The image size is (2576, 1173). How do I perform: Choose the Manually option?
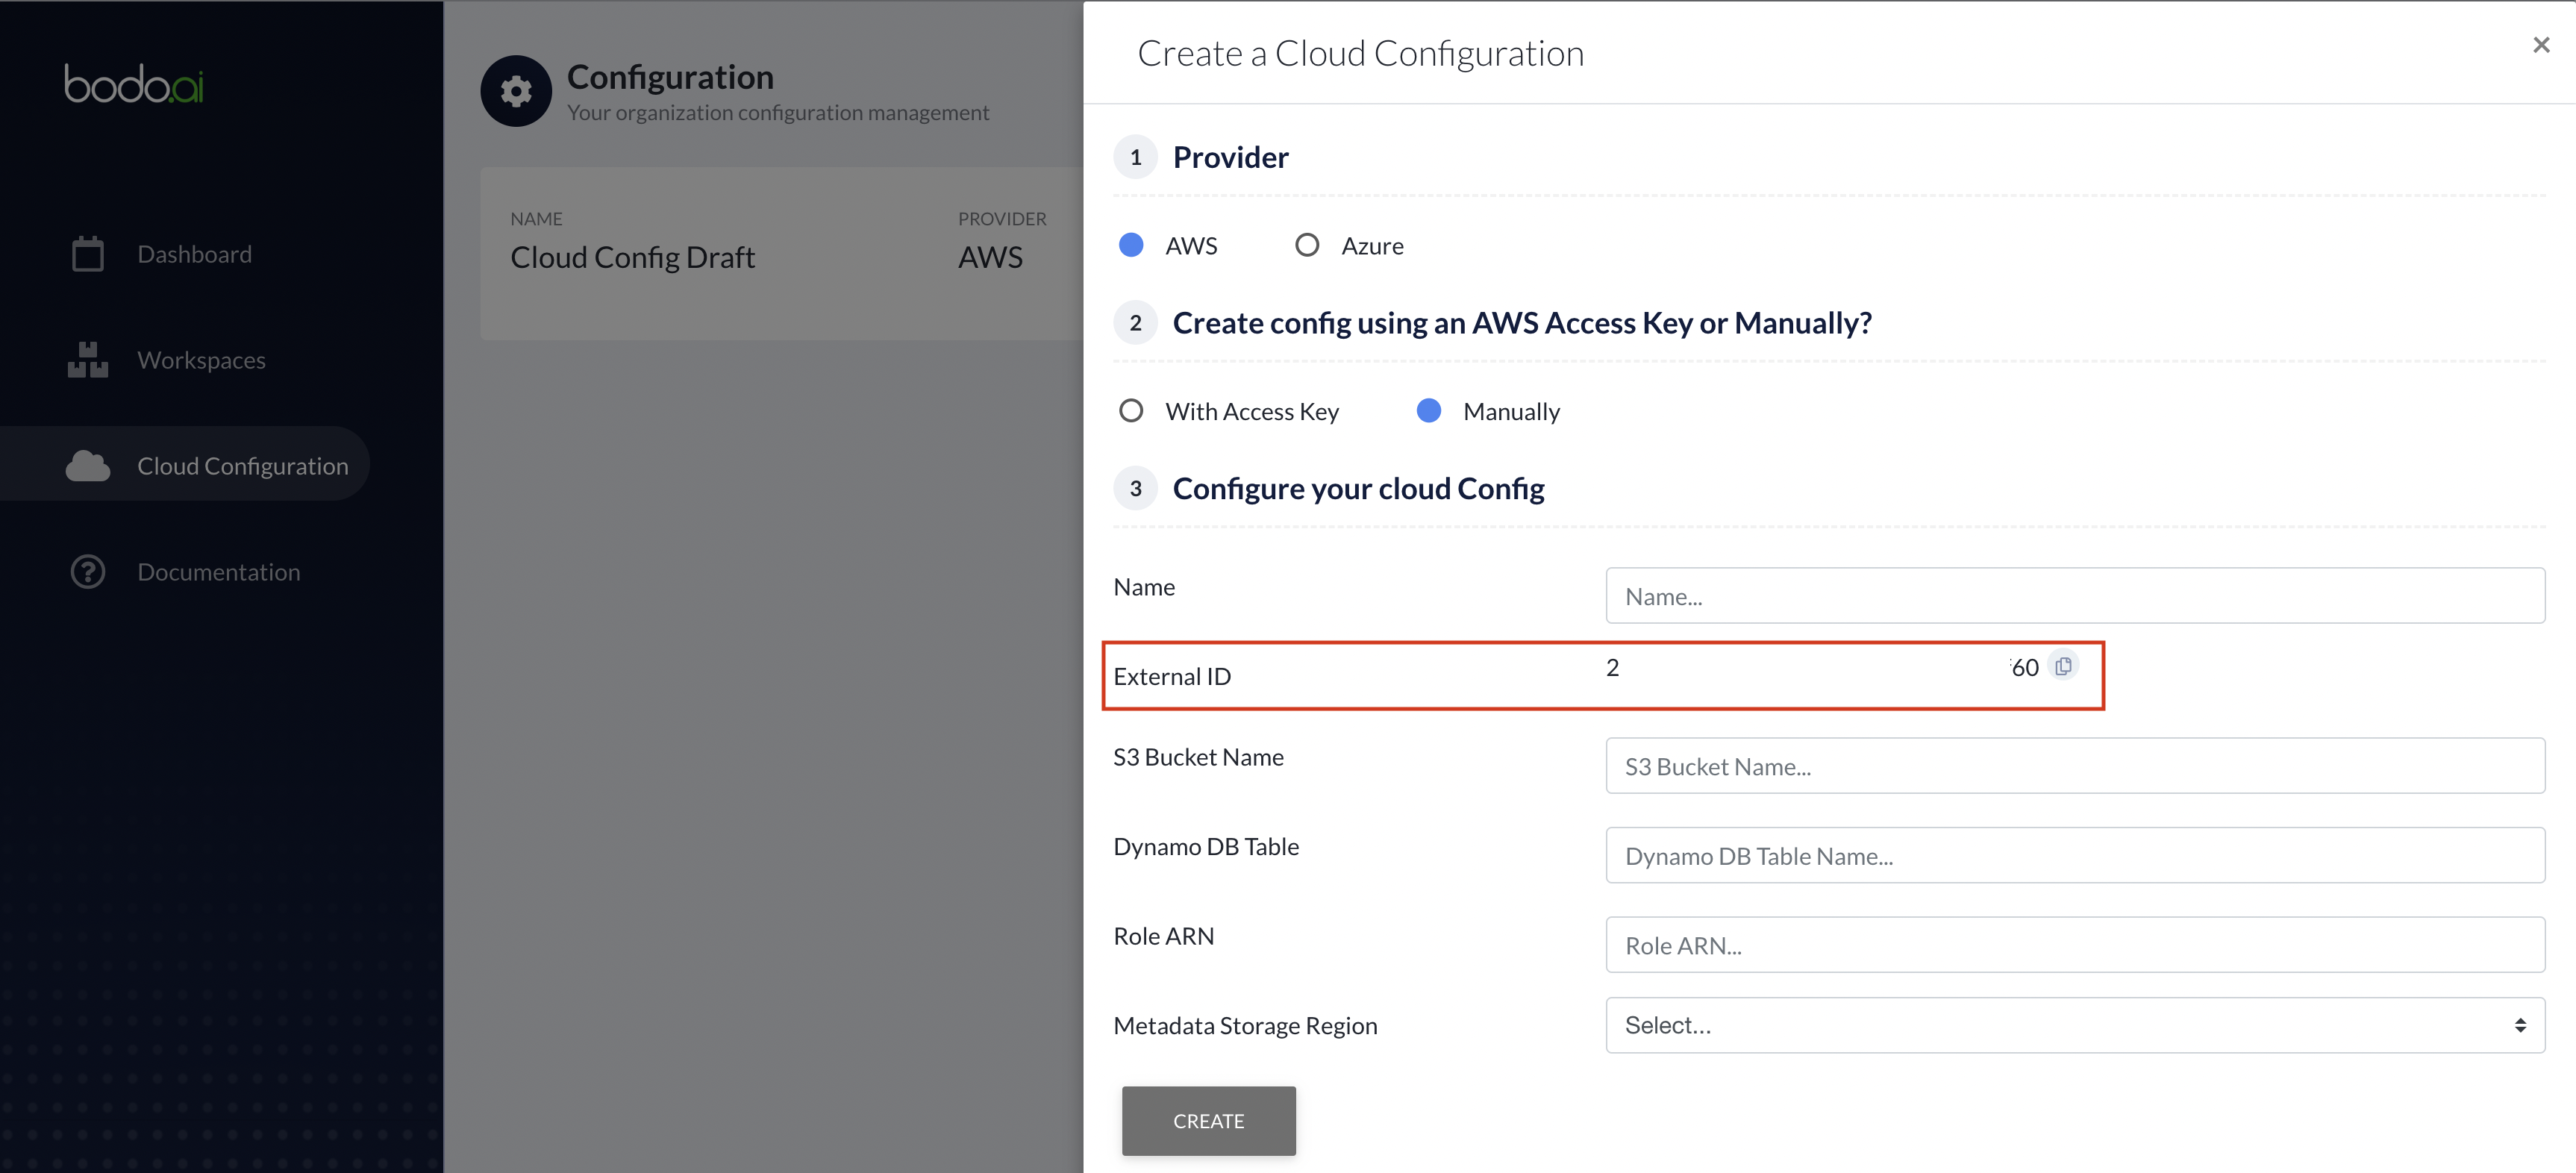click(1429, 411)
